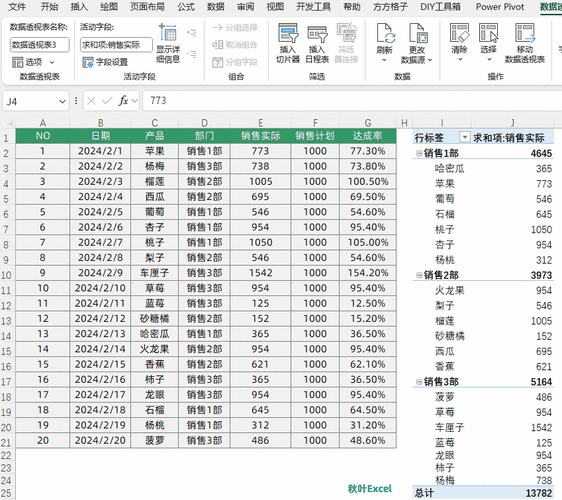Click the expand field icon in Active Field group
562x500 pixels.
(x=191, y=33)
